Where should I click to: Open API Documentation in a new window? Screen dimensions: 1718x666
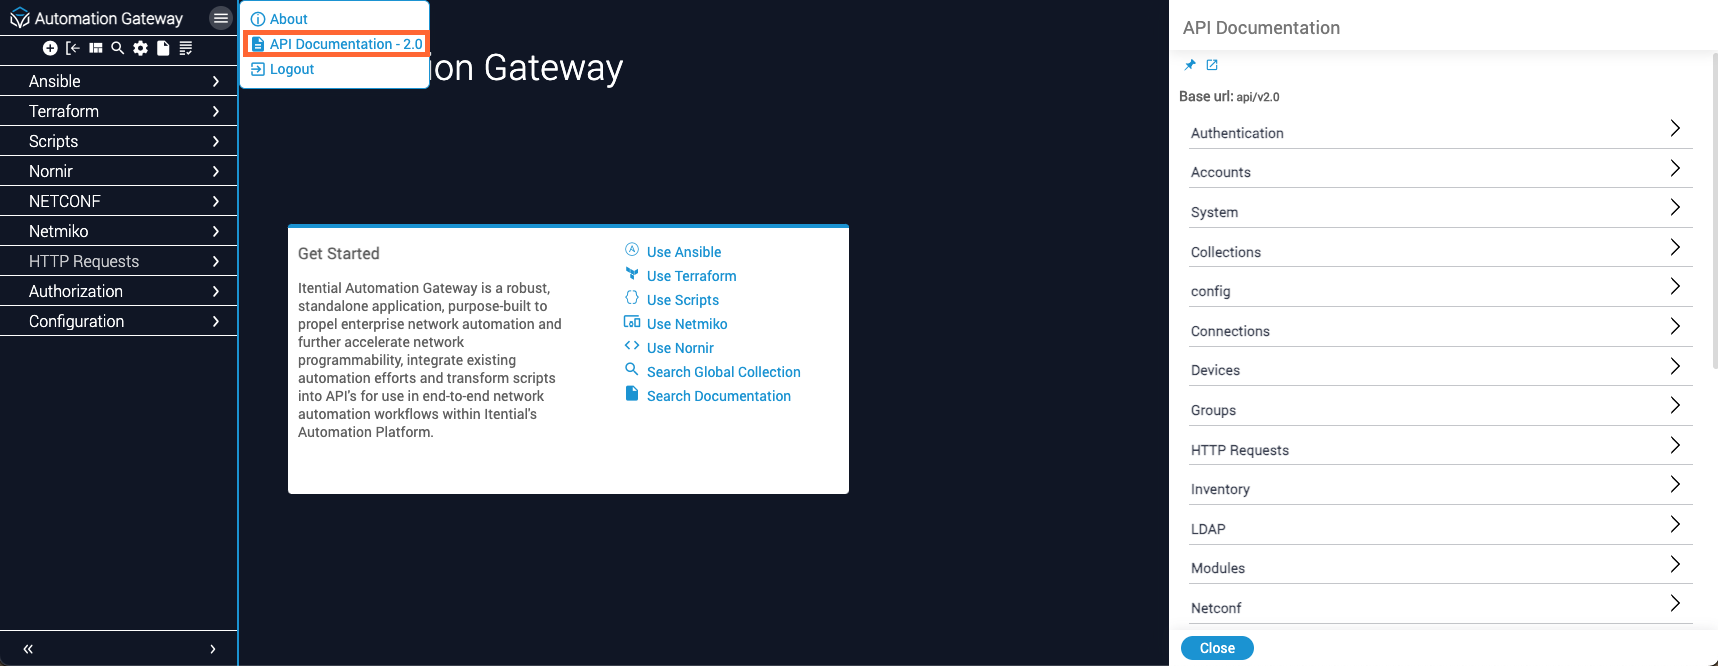tap(1212, 65)
